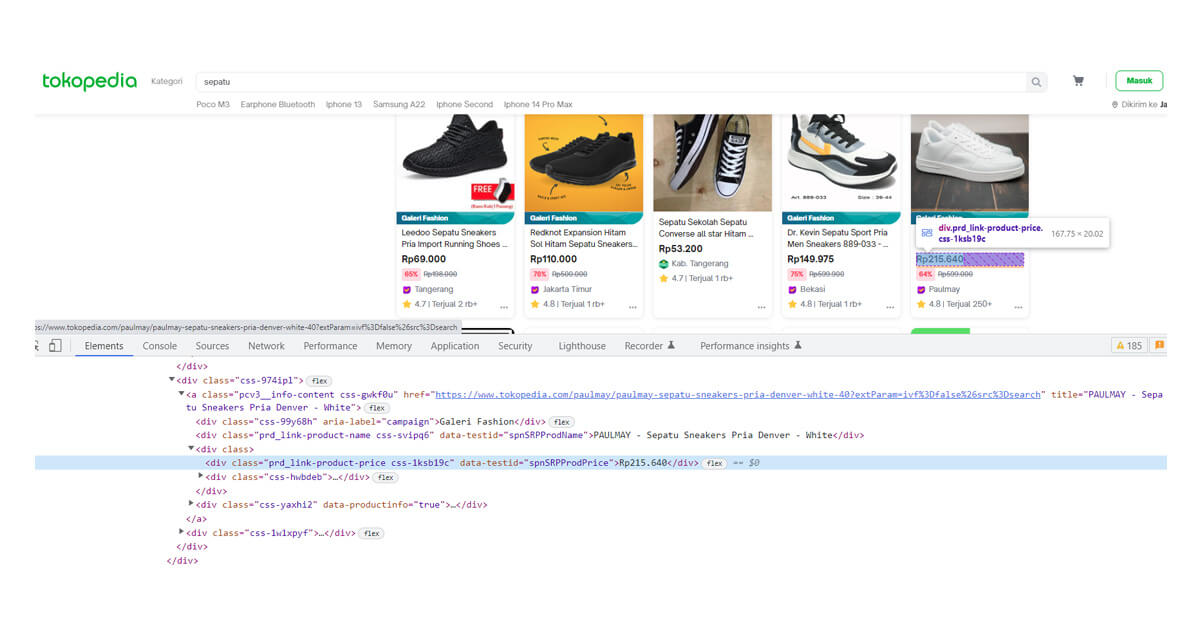Click the Iphone 14 Pro Max suggestion
1202x634 pixels.
(x=538, y=105)
